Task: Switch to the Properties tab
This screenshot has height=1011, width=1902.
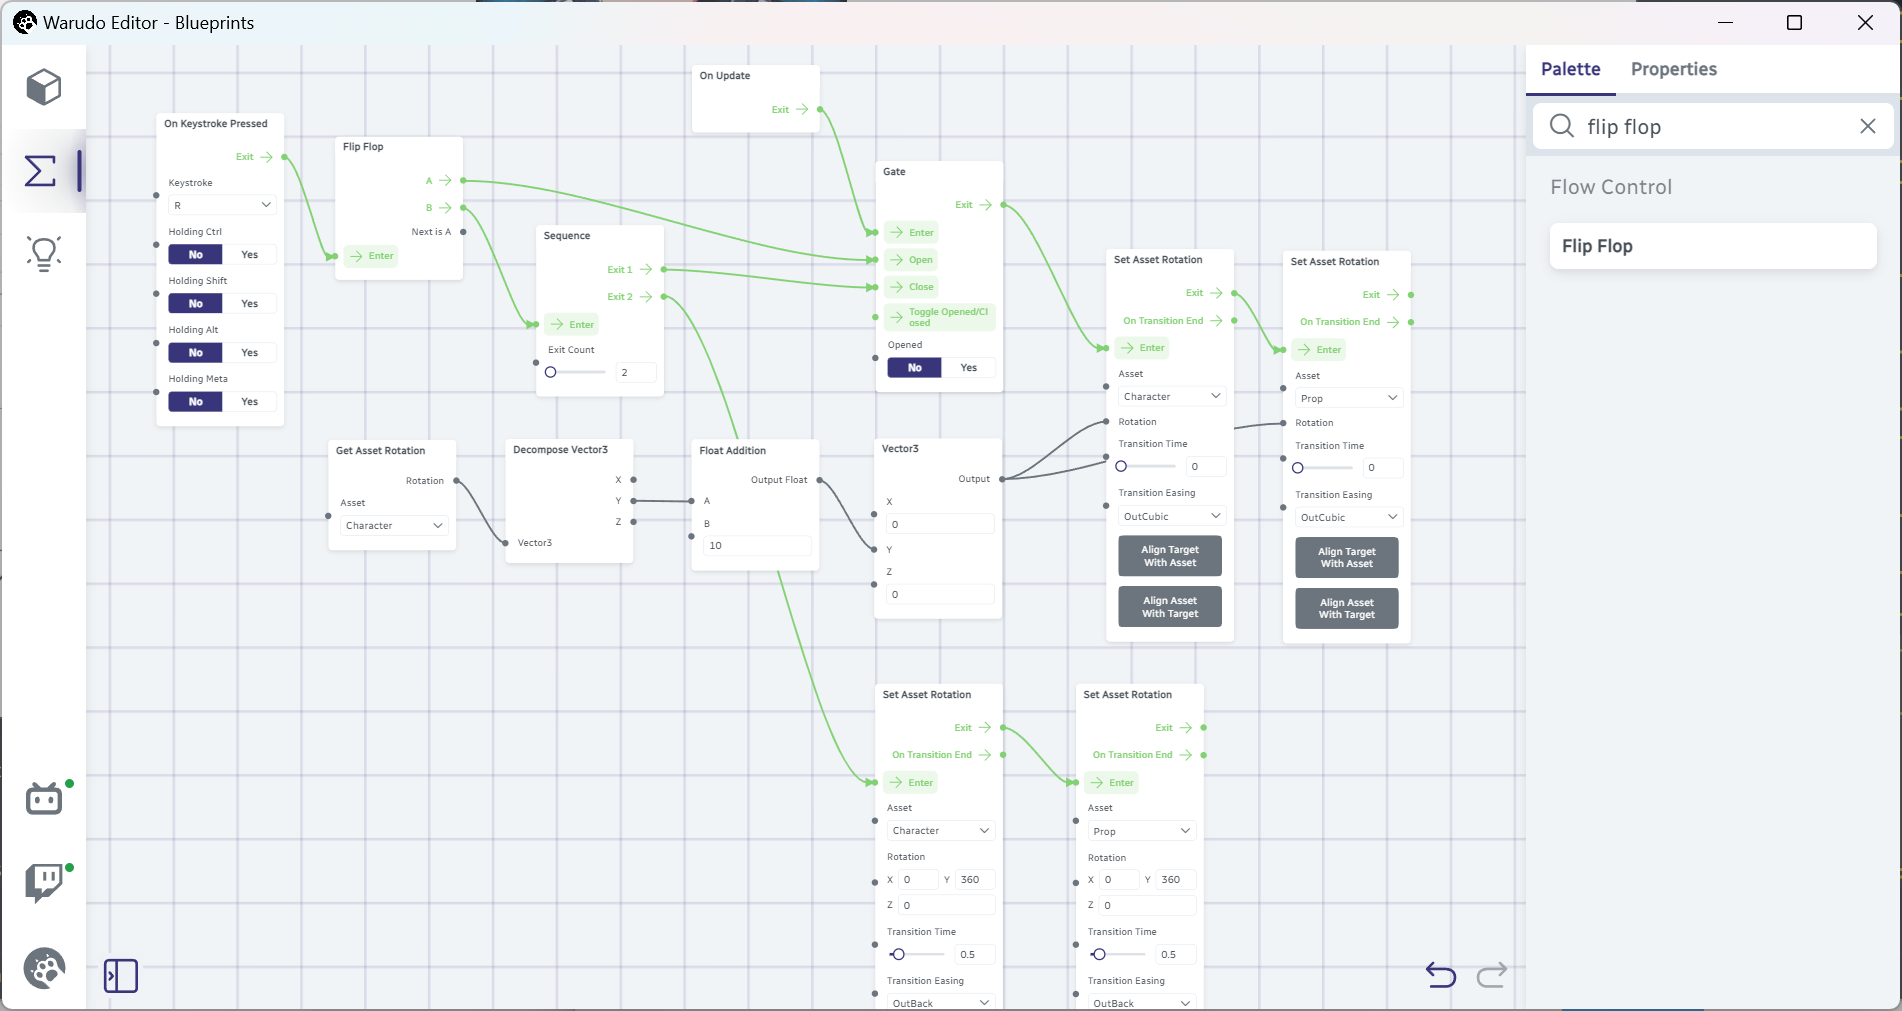Action: (x=1673, y=69)
